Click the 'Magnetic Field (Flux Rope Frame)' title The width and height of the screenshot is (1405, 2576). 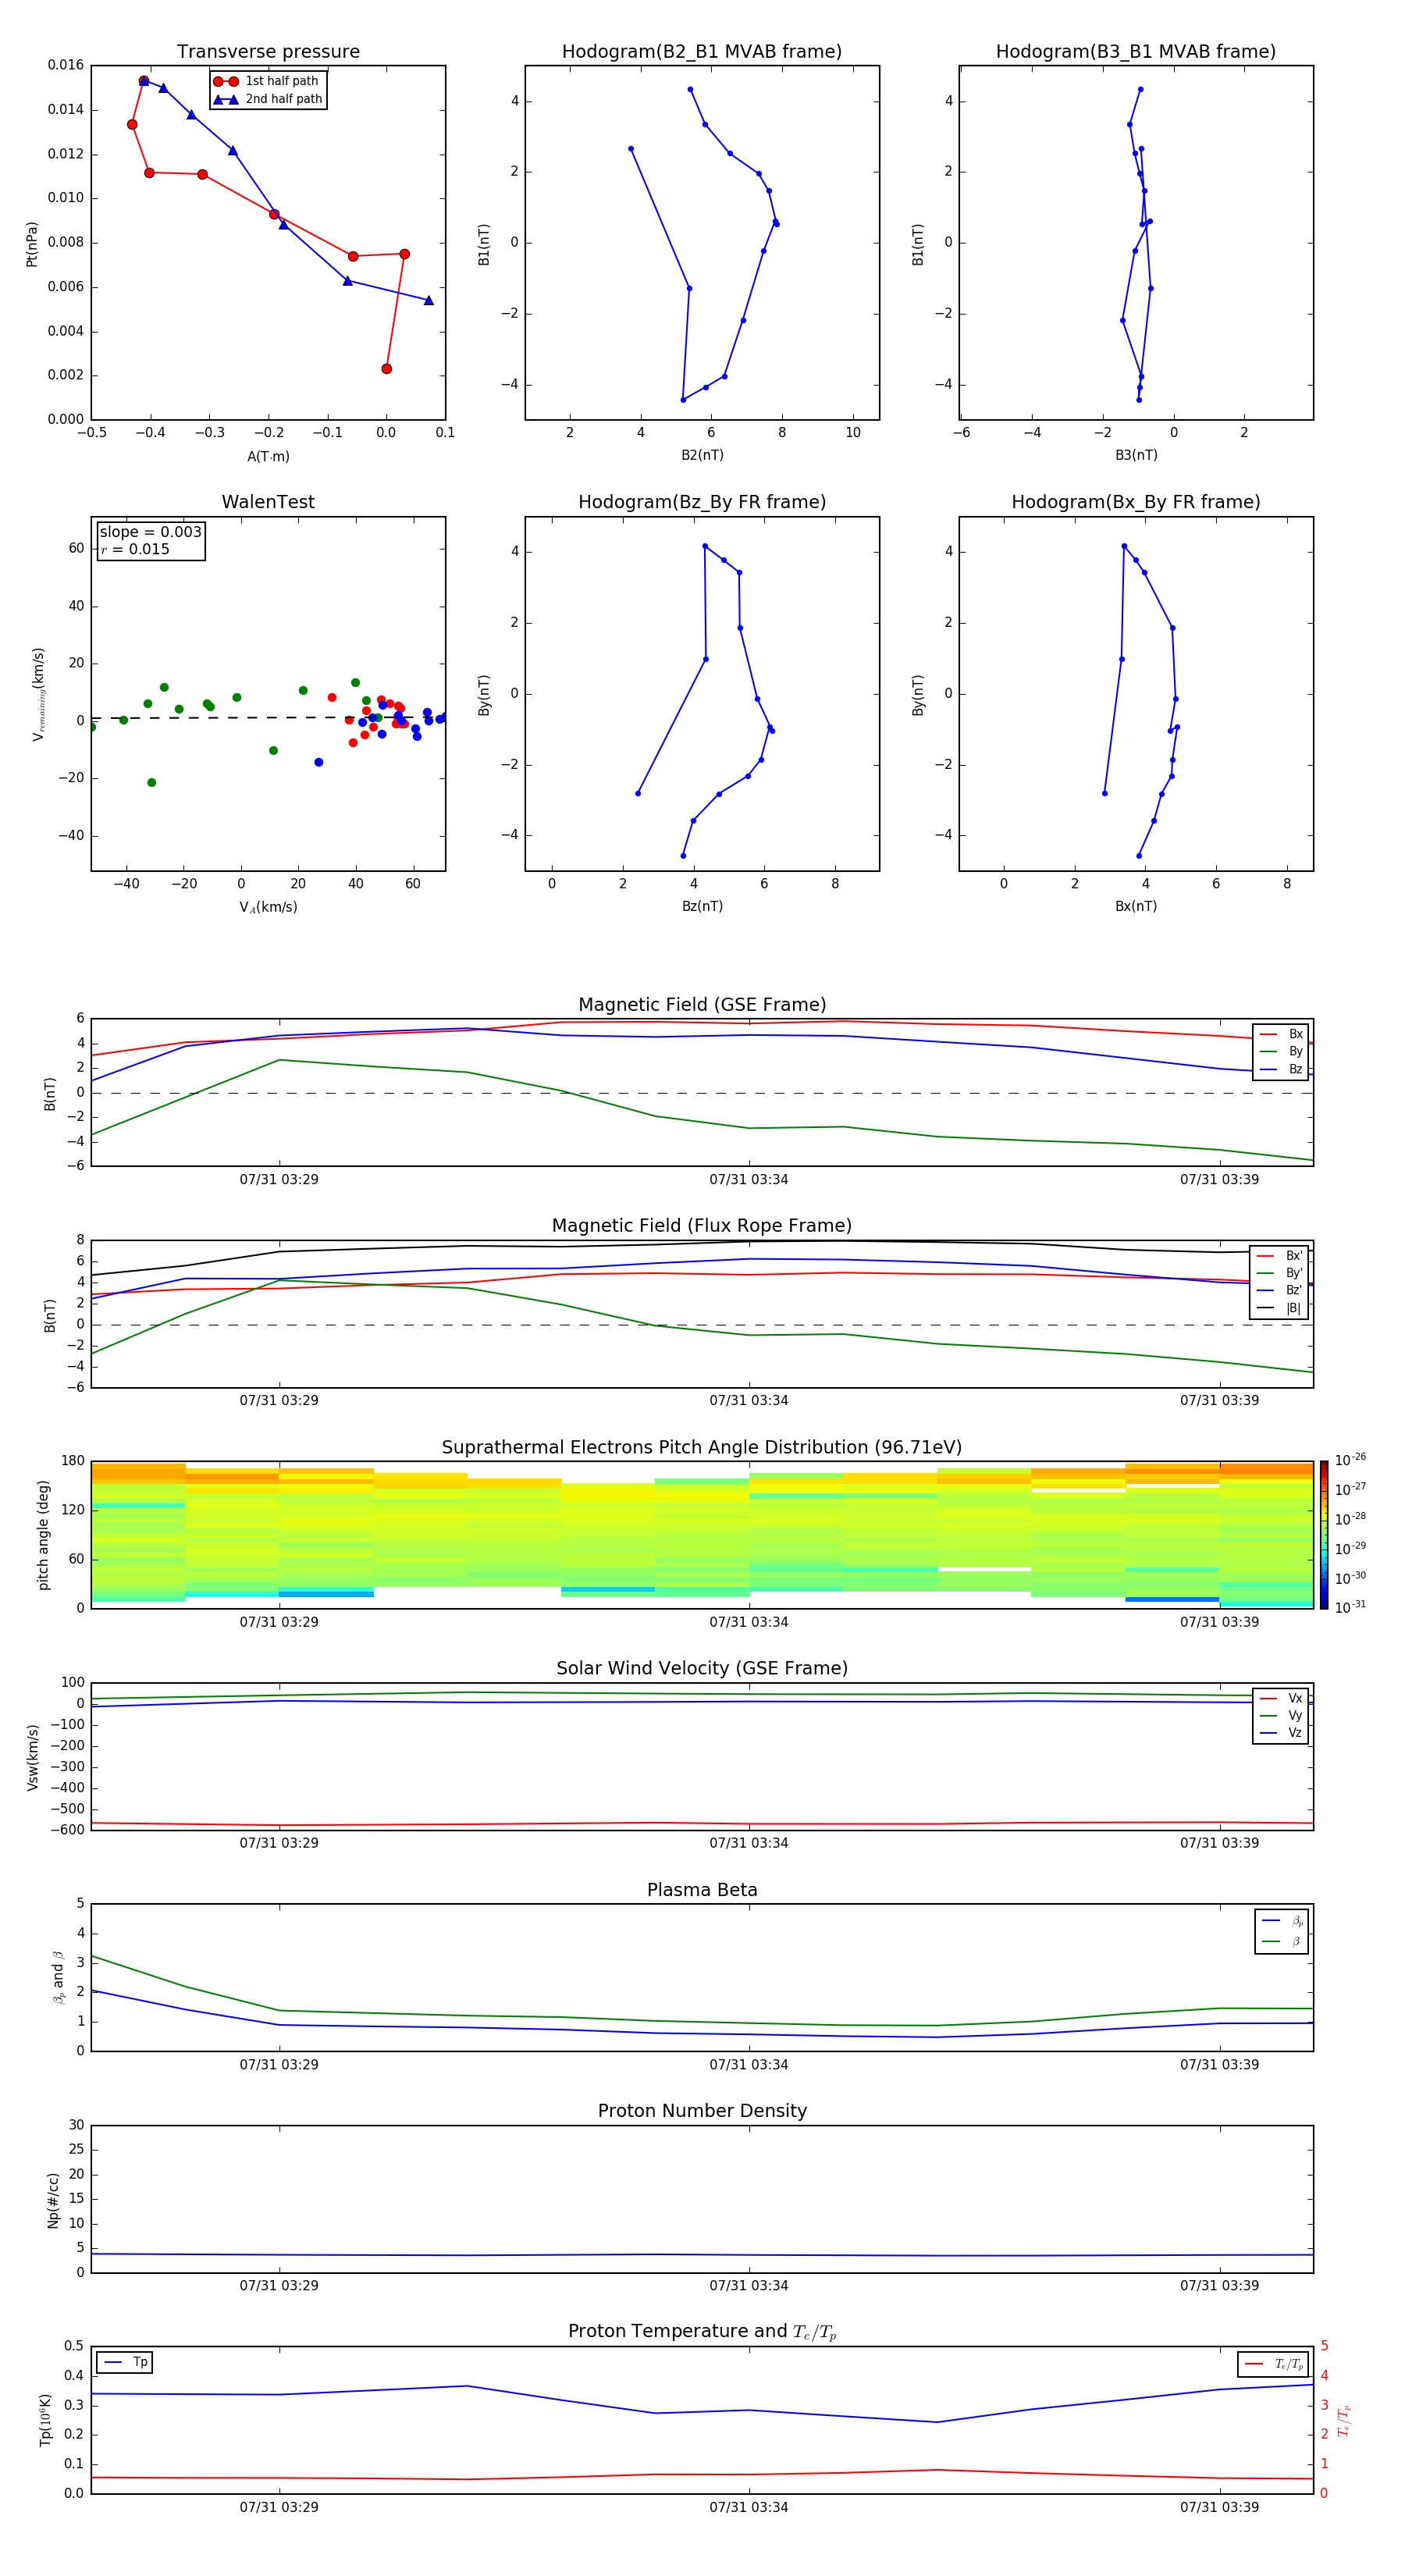click(x=702, y=1226)
